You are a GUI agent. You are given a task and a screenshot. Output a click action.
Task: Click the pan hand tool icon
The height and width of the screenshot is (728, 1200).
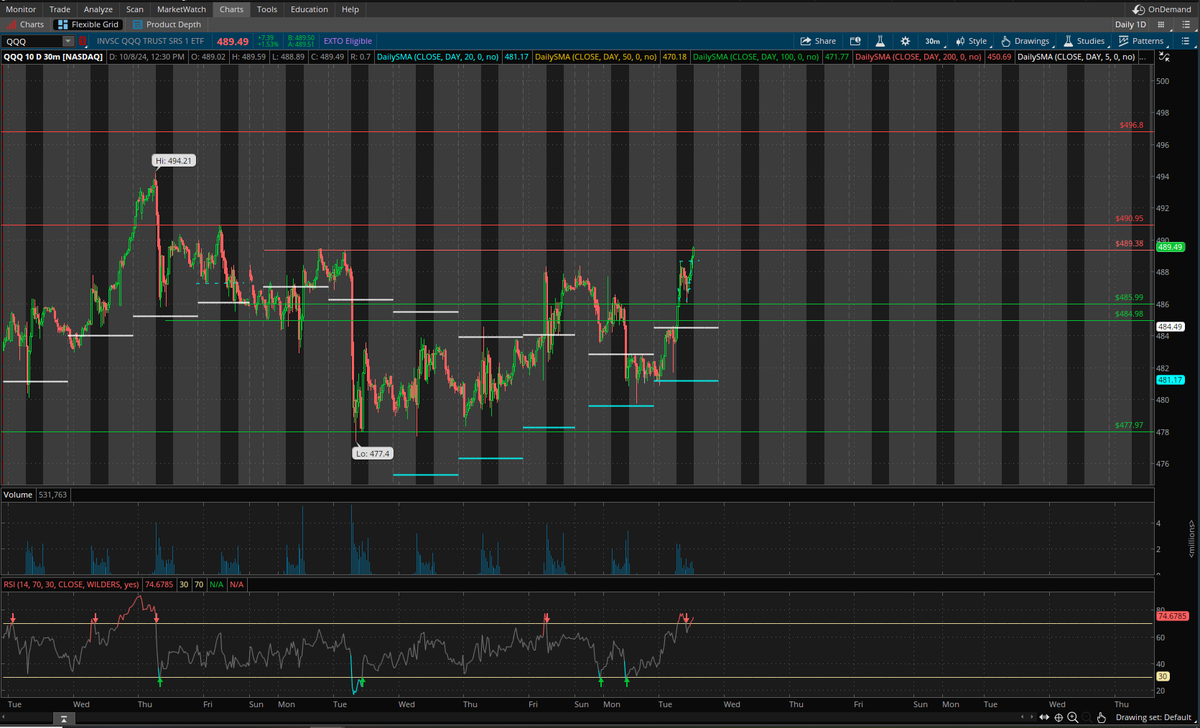click(x=1099, y=717)
